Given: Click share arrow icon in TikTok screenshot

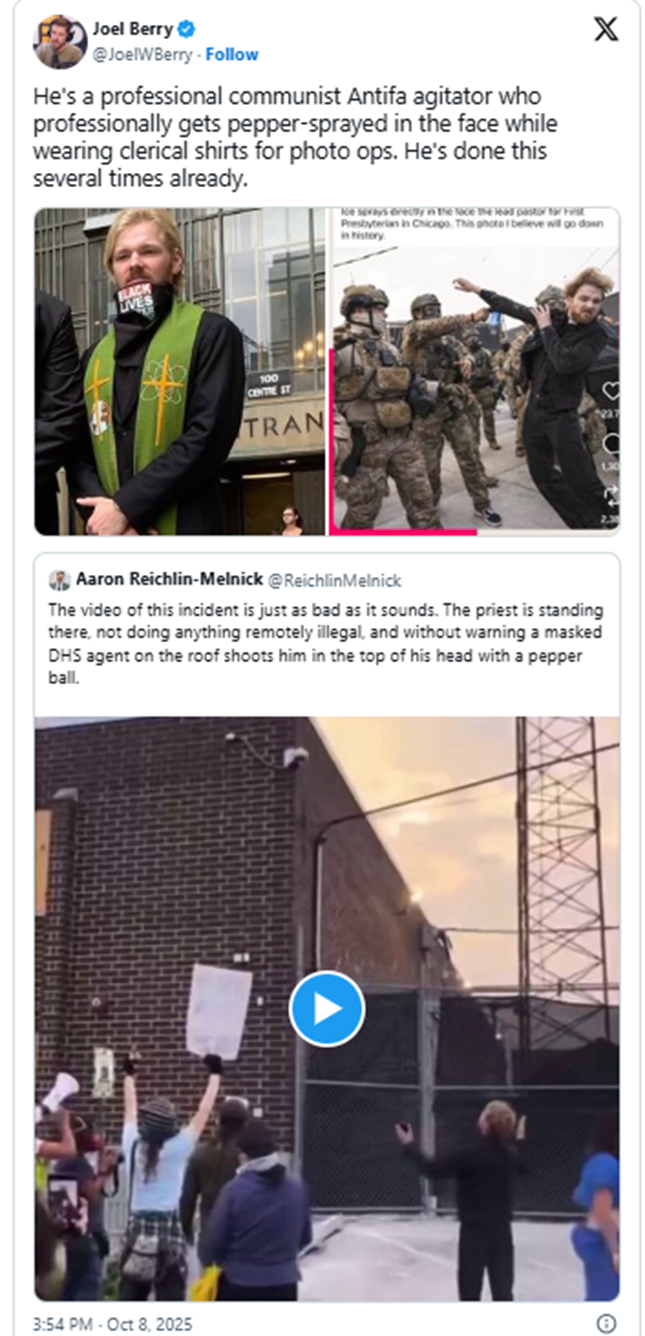Looking at the screenshot, I should pyautogui.click(x=611, y=494).
